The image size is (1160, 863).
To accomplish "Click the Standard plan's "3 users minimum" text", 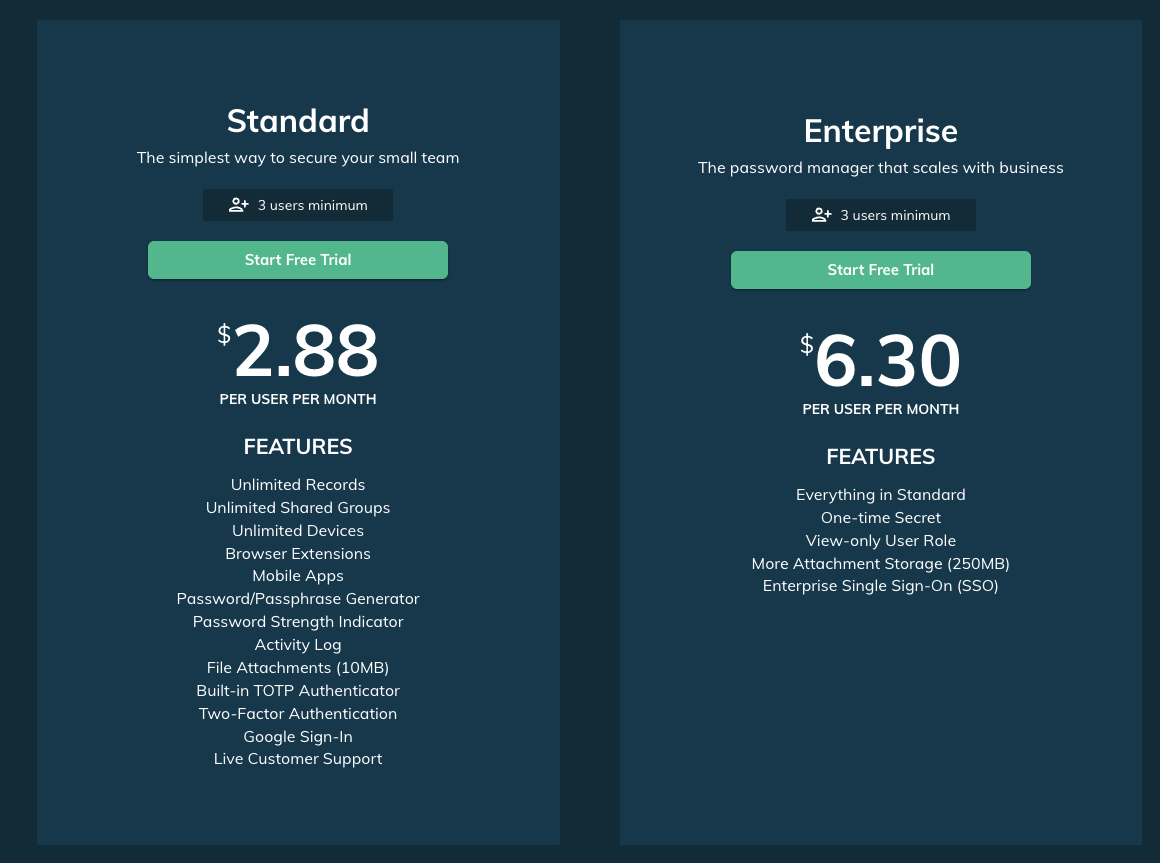I will 312,205.
